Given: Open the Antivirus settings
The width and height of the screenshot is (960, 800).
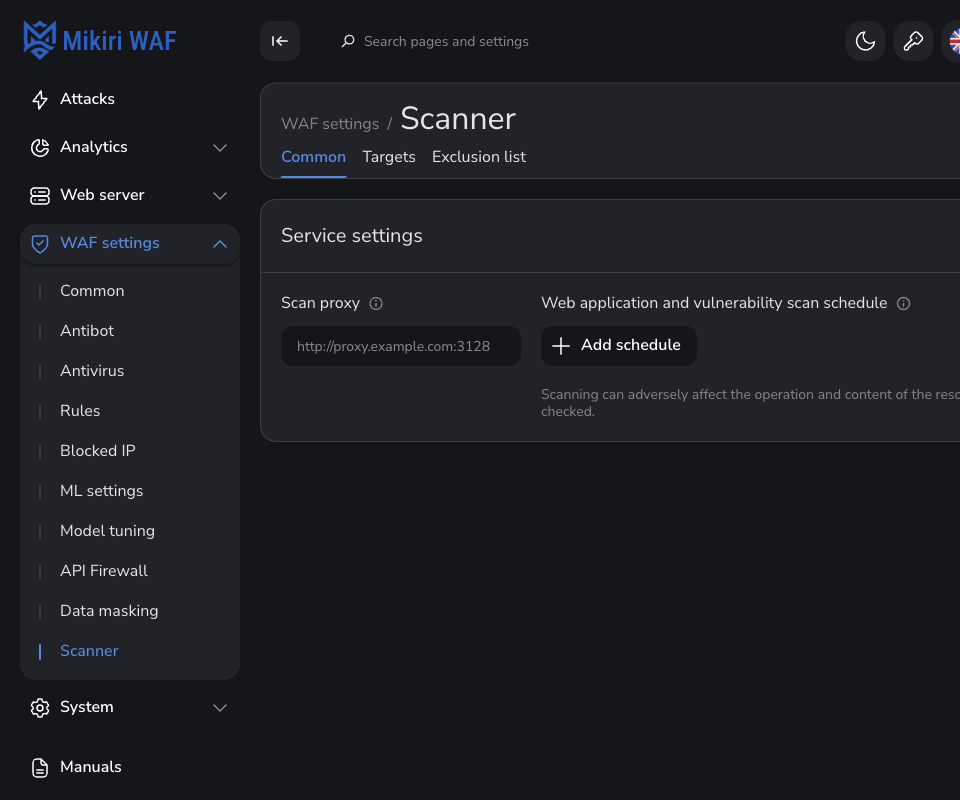Looking at the screenshot, I should (x=92, y=371).
